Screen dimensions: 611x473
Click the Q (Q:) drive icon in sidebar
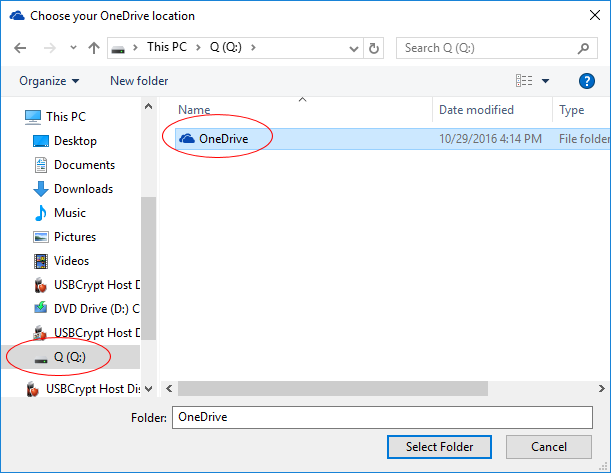(x=41, y=360)
